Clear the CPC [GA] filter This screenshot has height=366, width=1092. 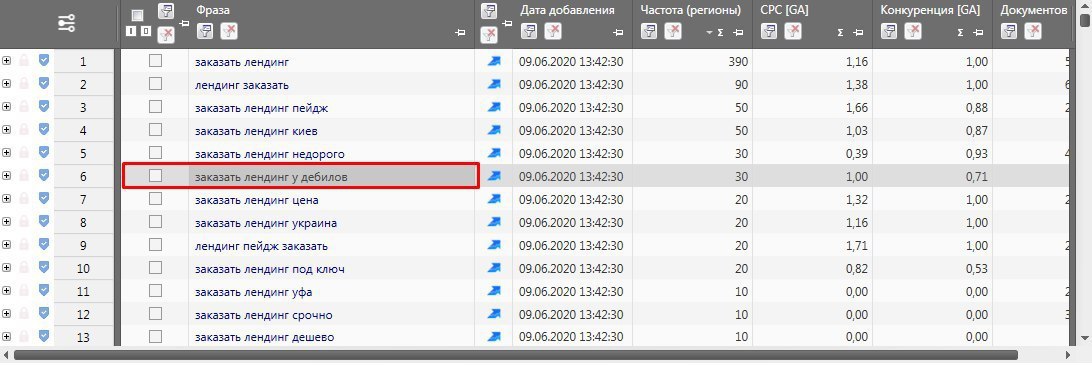[793, 31]
